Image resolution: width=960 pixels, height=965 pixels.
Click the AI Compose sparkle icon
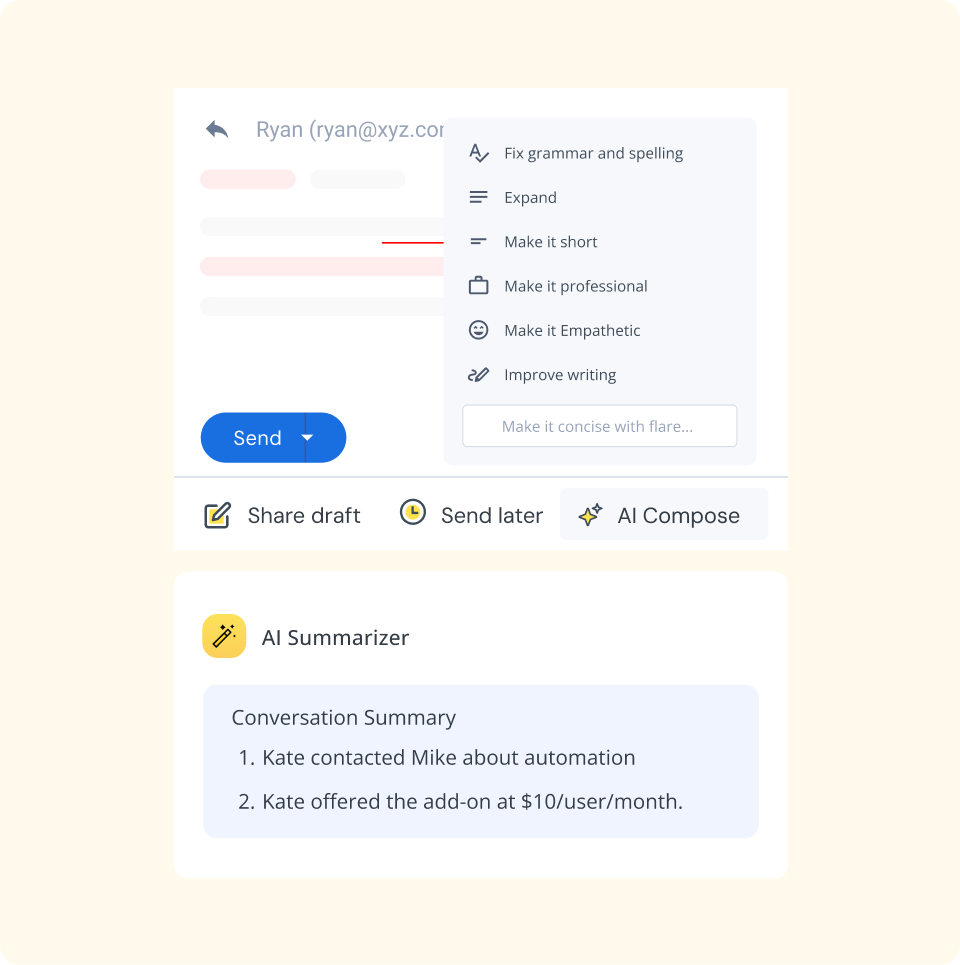pyautogui.click(x=590, y=515)
